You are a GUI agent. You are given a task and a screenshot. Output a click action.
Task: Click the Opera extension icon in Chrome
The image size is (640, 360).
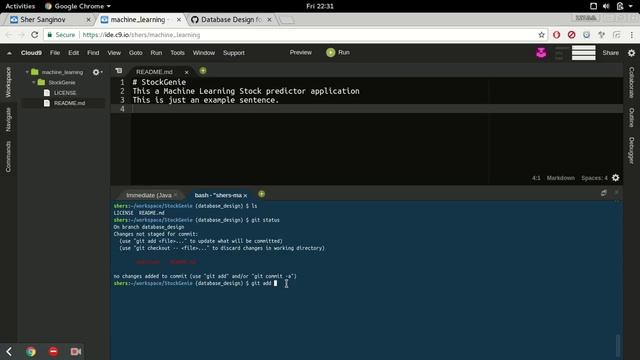coord(556,35)
